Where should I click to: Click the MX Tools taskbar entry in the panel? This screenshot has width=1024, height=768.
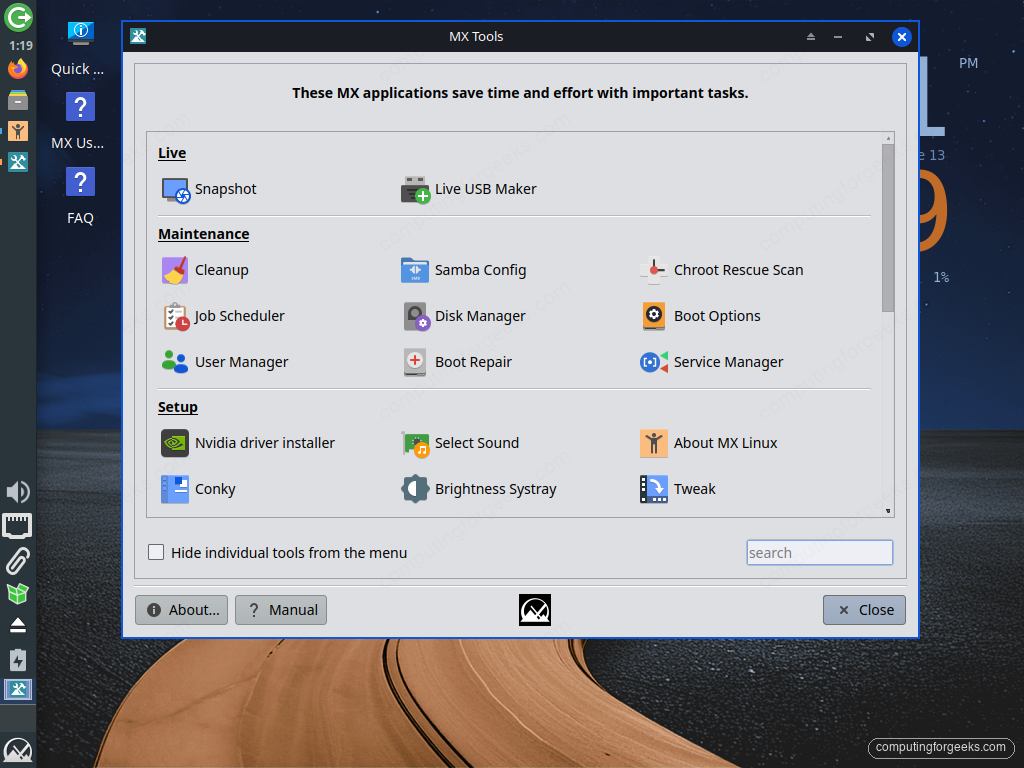point(18,690)
